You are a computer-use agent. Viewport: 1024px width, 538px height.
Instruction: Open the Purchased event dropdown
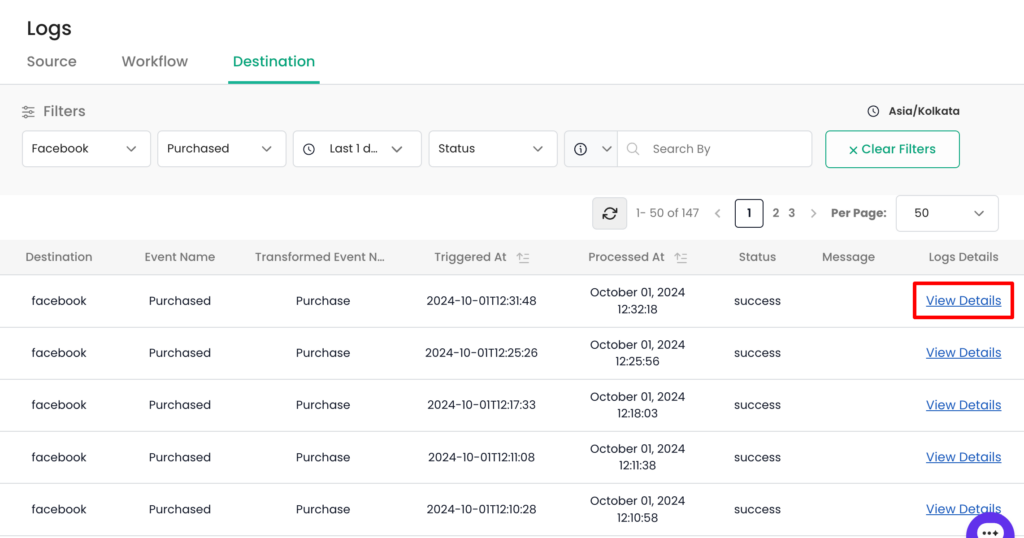coord(221,149)
